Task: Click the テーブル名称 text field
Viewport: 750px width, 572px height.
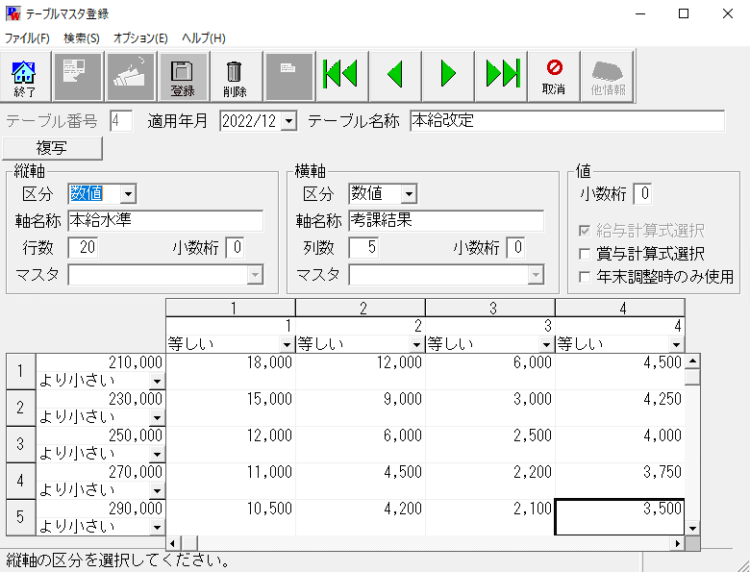Action: point(566,121)
